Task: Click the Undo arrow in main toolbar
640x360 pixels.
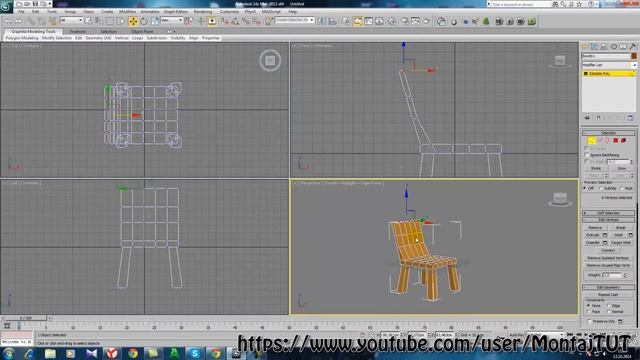Action: [x=8, y=22]
